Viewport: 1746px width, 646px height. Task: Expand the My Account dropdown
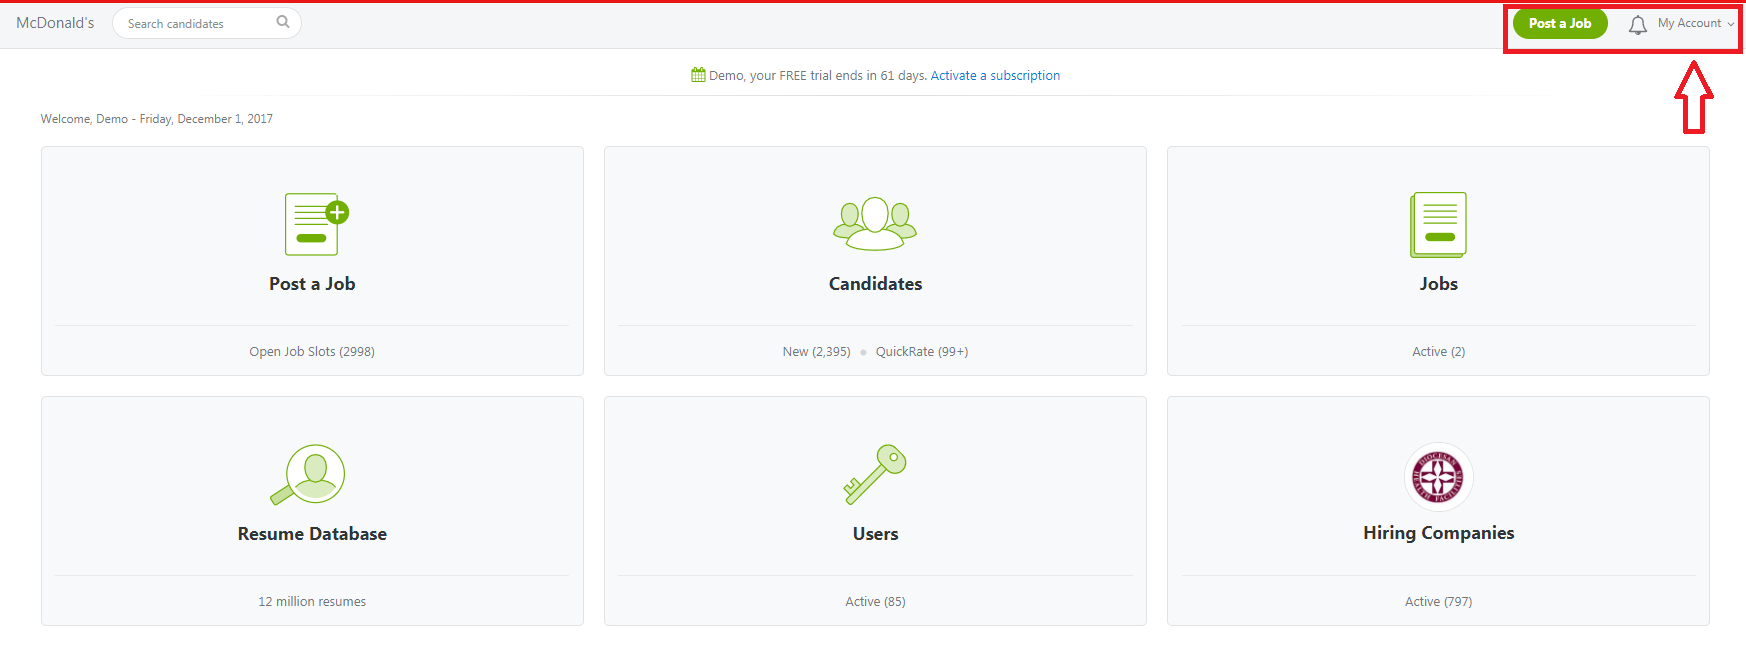click(1695, 23)
